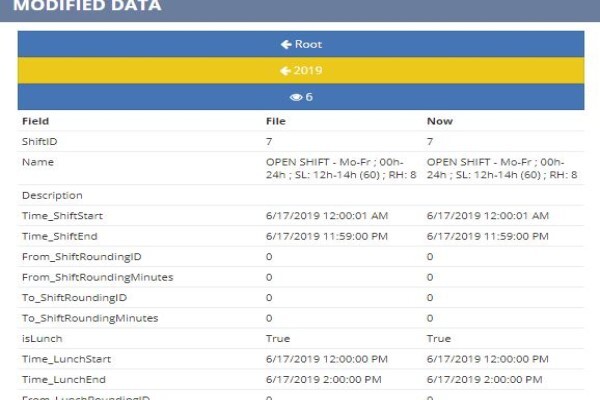Click the Now OPEN SHIFT name value
The height and width of the screenshot is (400, 600).
502,168
